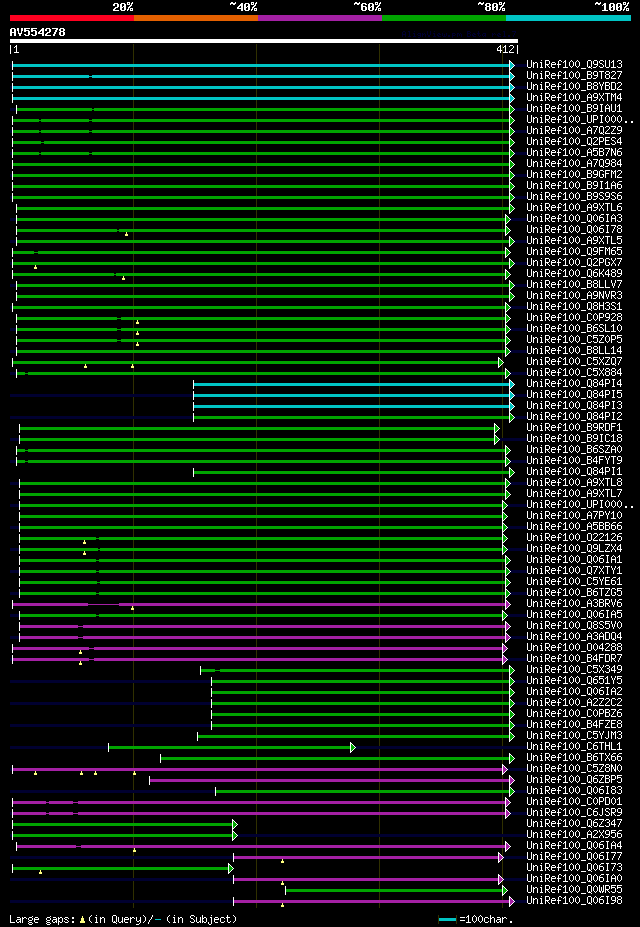Click hit label UniRef100_Q9FM65
Screen dimensions: 640x927
click(574, 252)
